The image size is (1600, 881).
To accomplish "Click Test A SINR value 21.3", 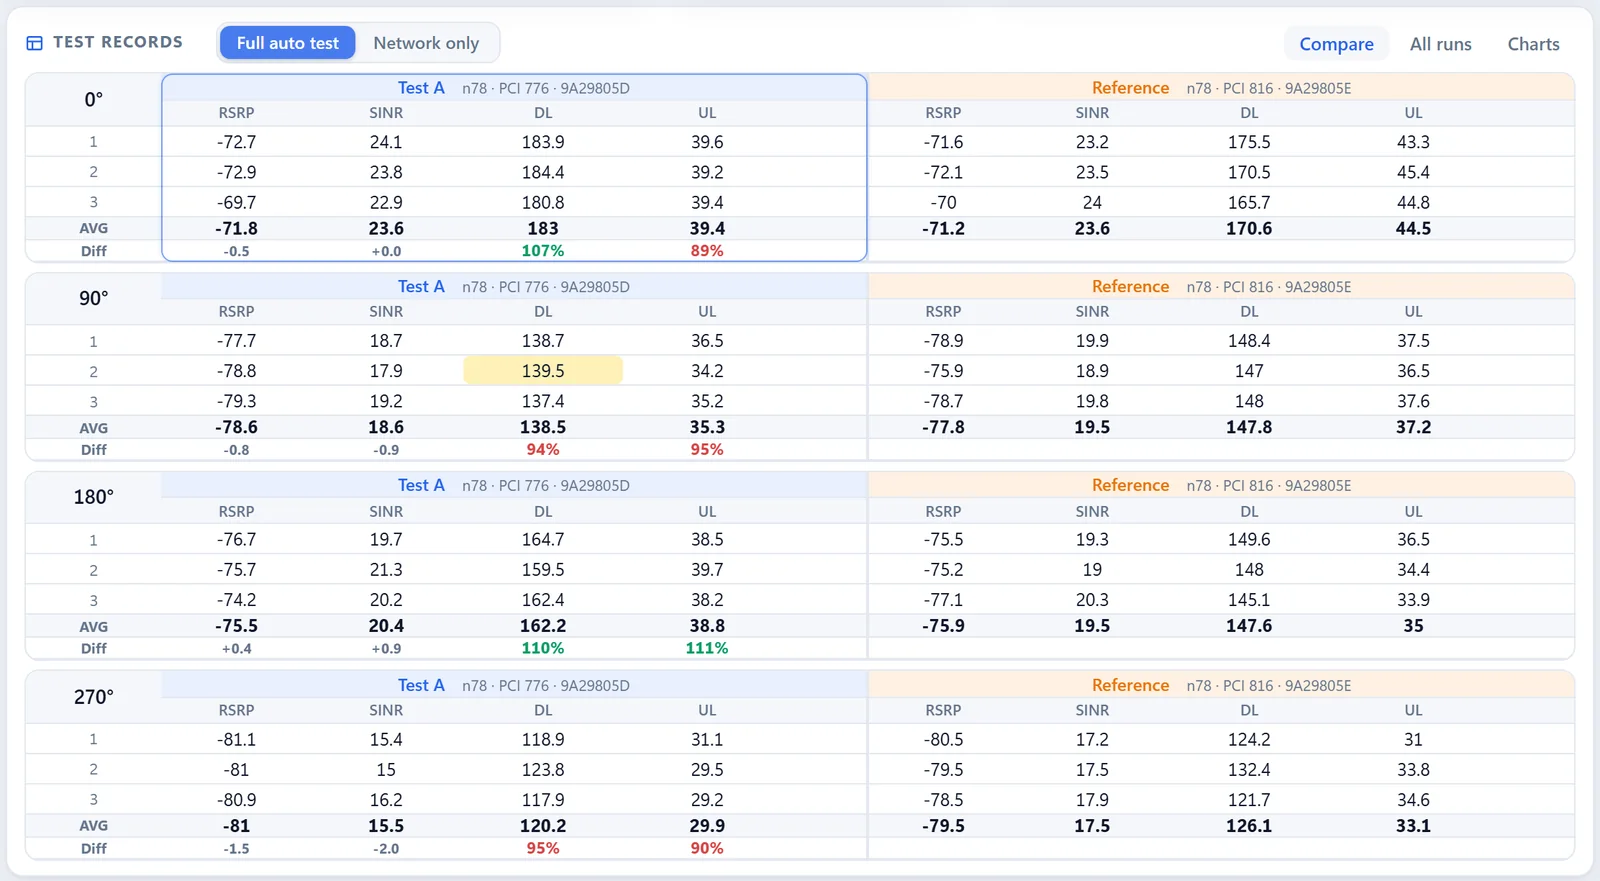I will tap(386, 570).
